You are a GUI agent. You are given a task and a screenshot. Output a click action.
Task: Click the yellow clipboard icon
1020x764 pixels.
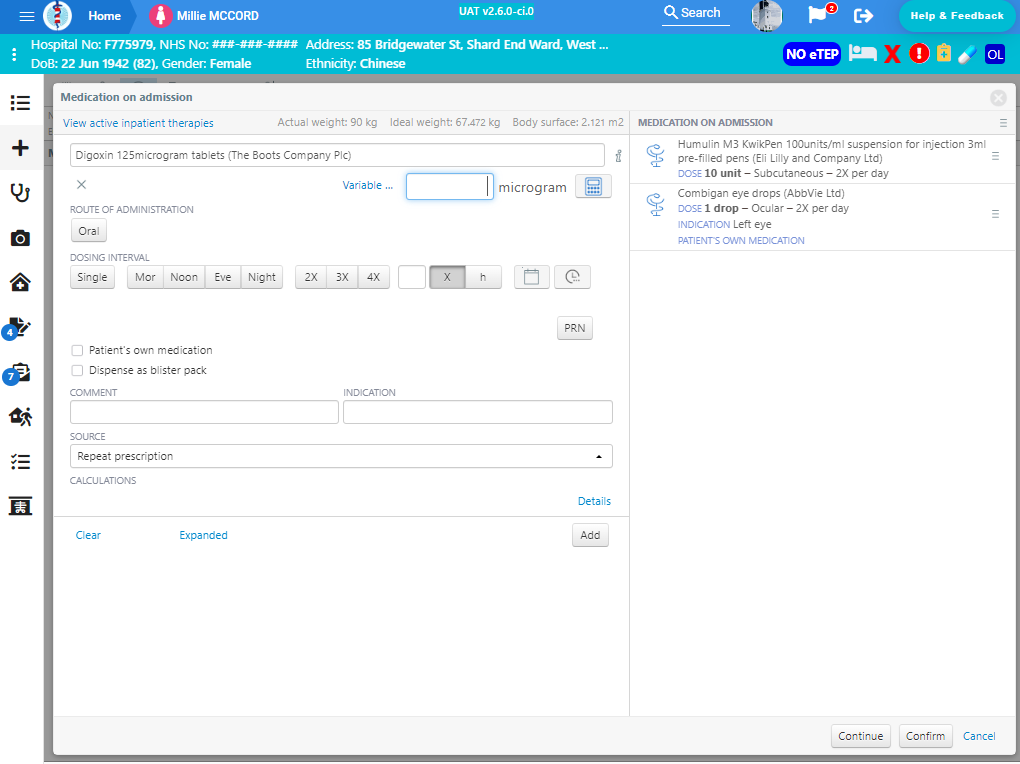pyautogui.click(x=944, y=53)
